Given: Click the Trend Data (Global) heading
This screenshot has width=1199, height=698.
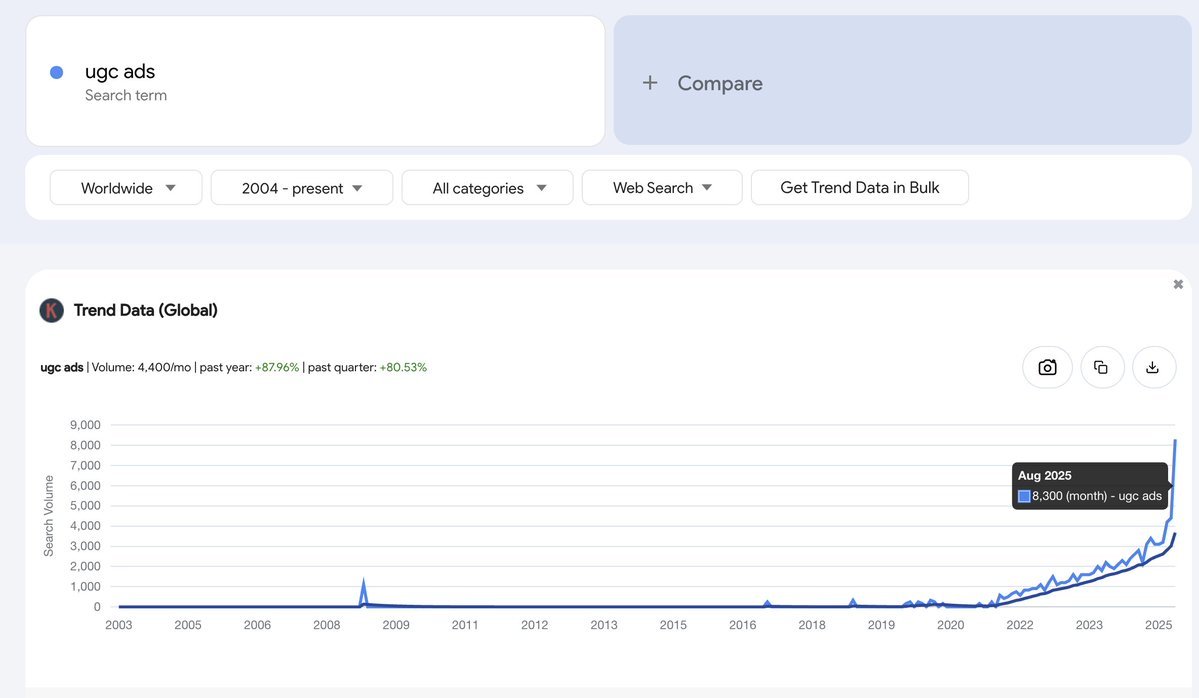Looking at the screenshot, I should pyautogui.click(x=145, y=310).
